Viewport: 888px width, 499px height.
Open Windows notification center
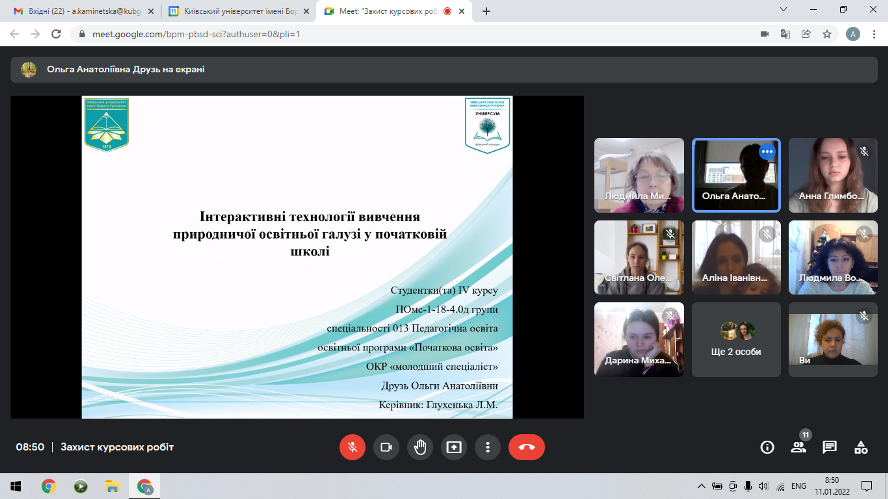[866, 486]
